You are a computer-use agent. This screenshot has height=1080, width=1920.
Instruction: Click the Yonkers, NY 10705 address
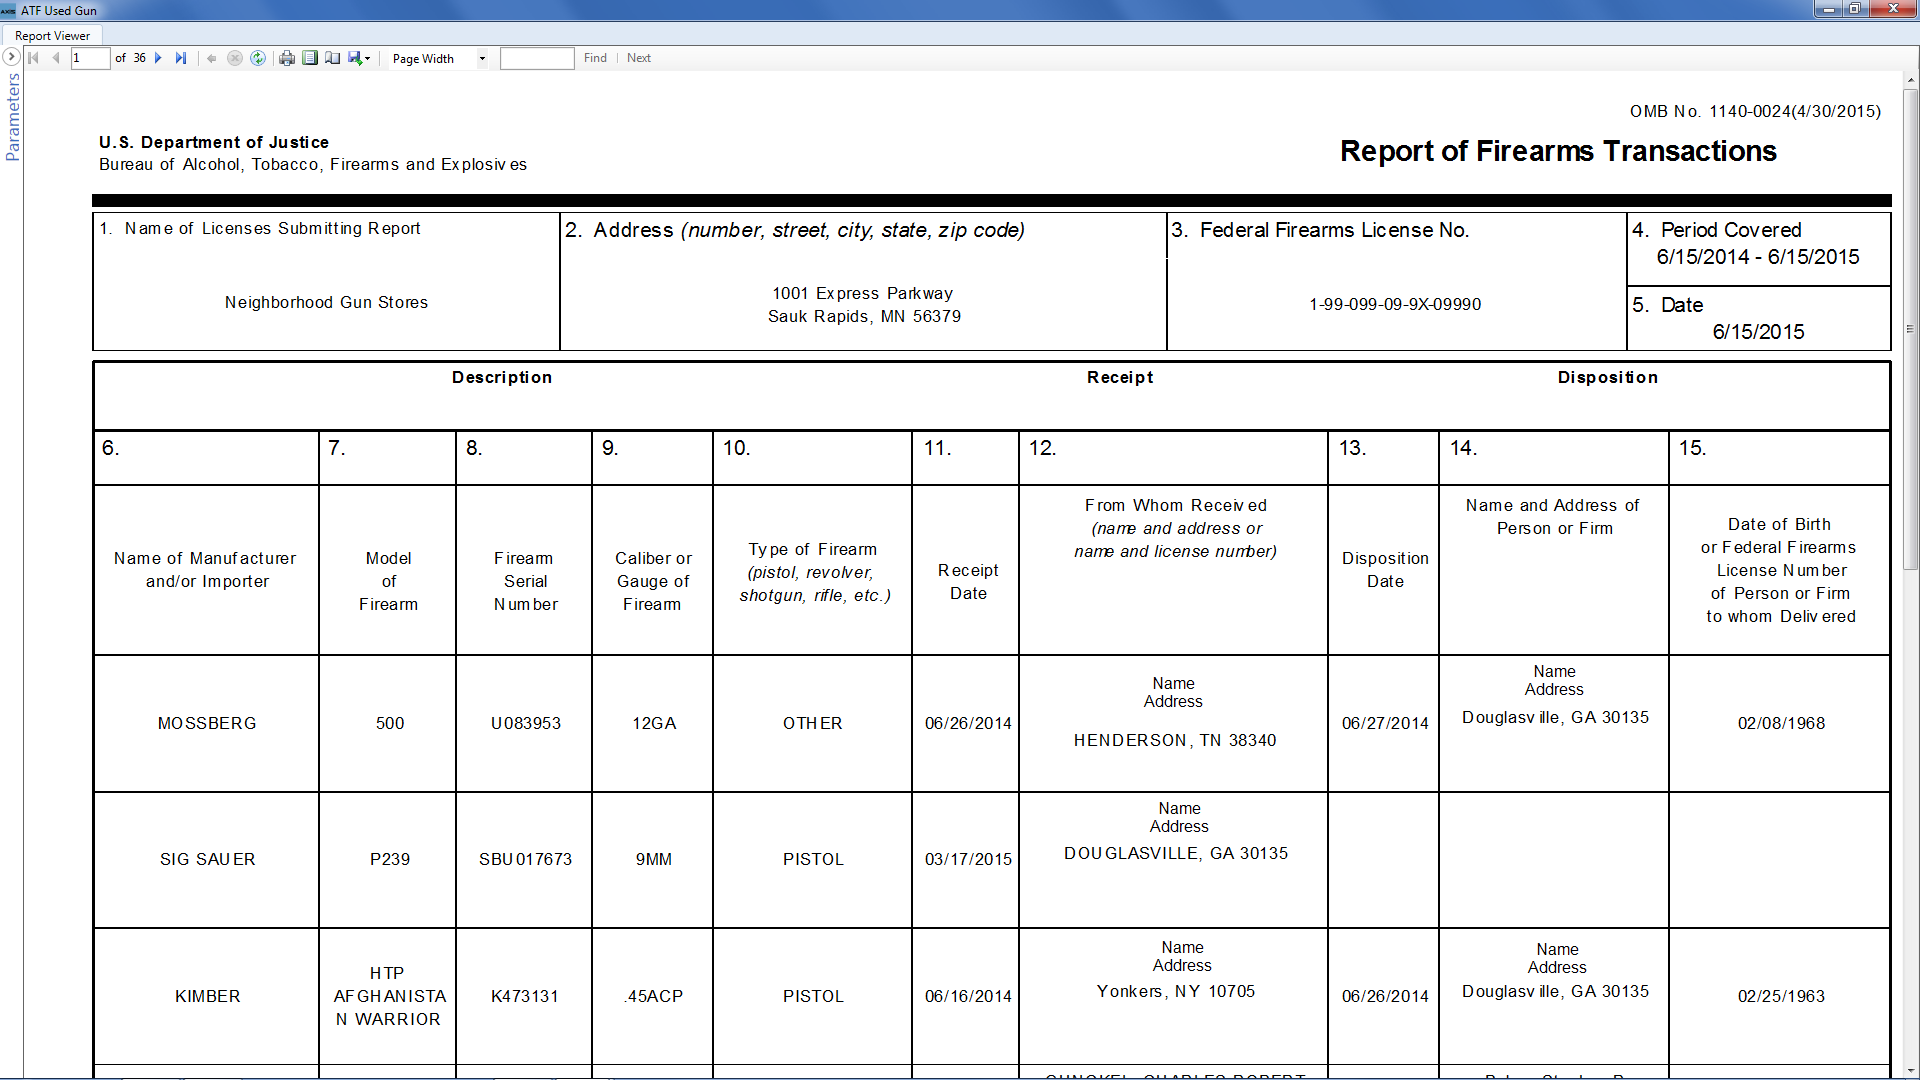(x=1176, y=991)
